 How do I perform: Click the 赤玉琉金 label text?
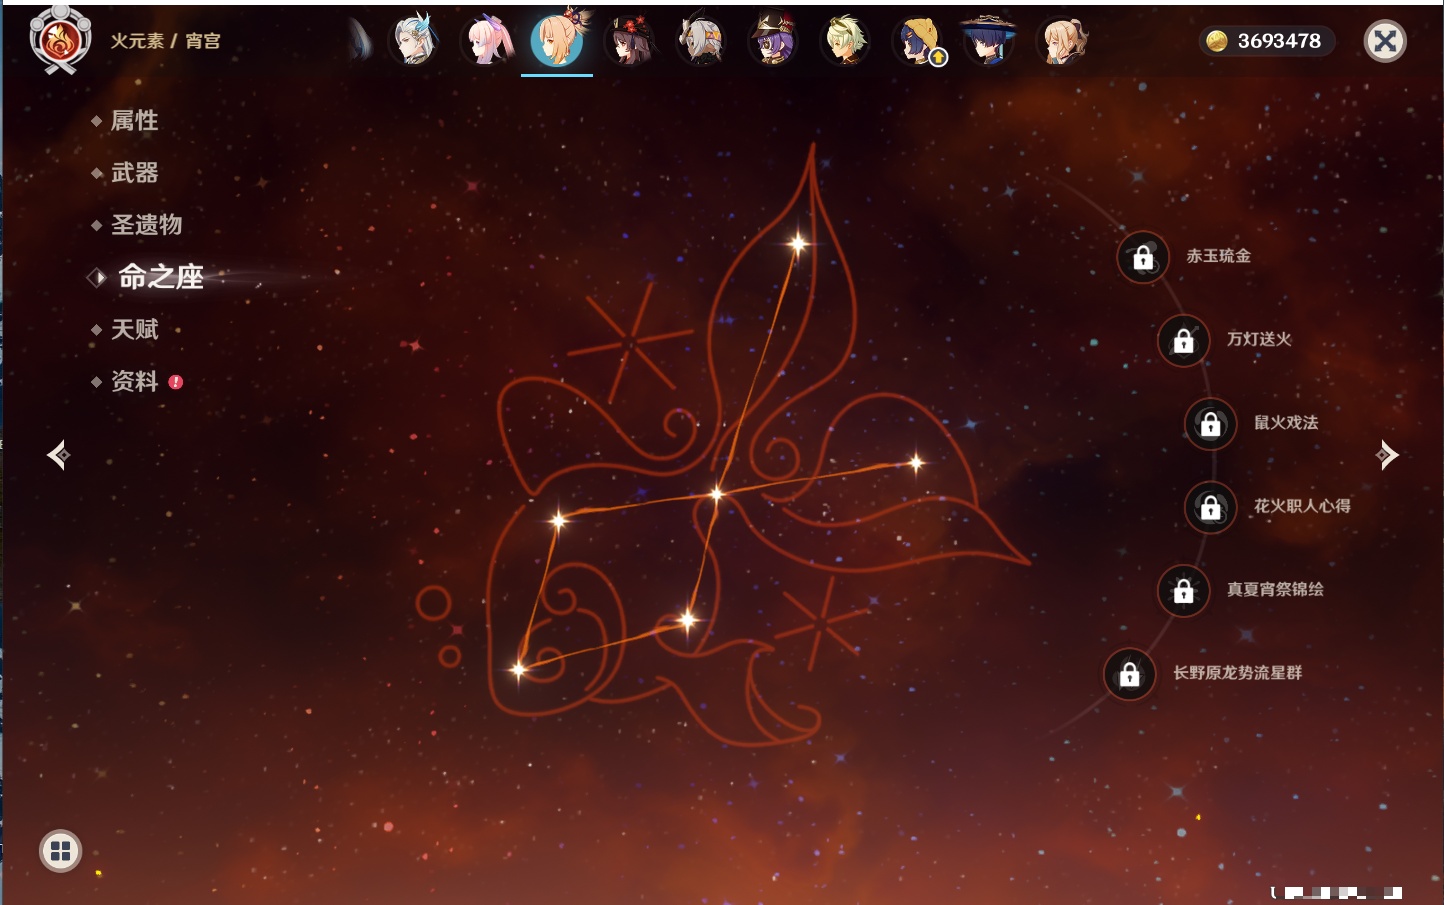1218,256
